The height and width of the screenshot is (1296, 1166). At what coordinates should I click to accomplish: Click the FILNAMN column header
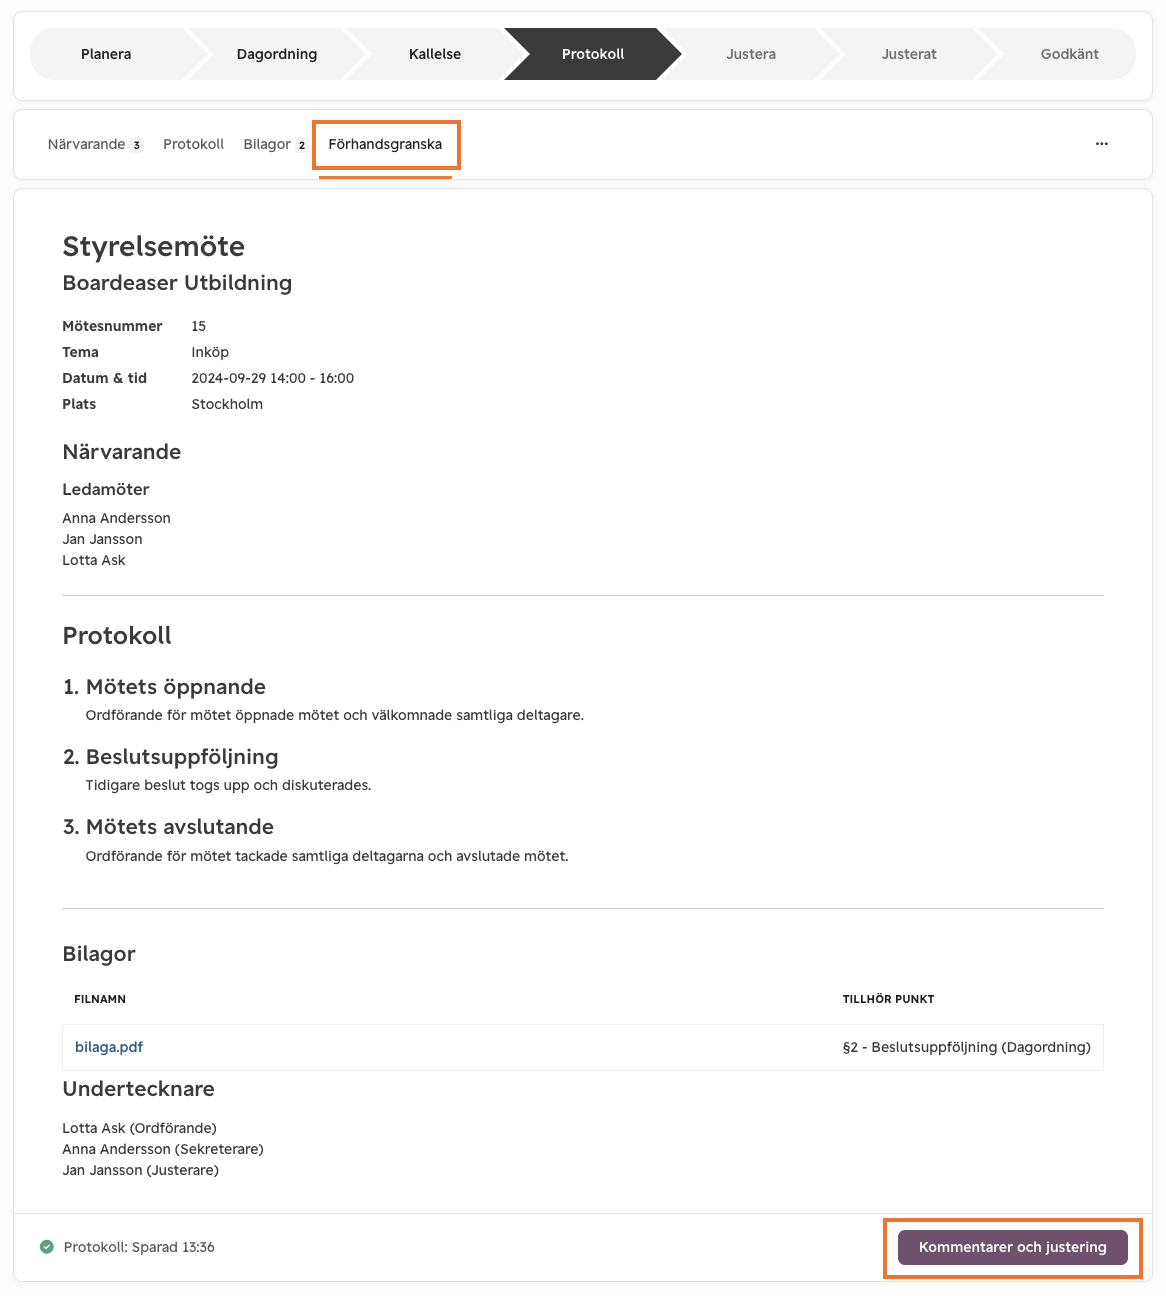pos(100,999)
